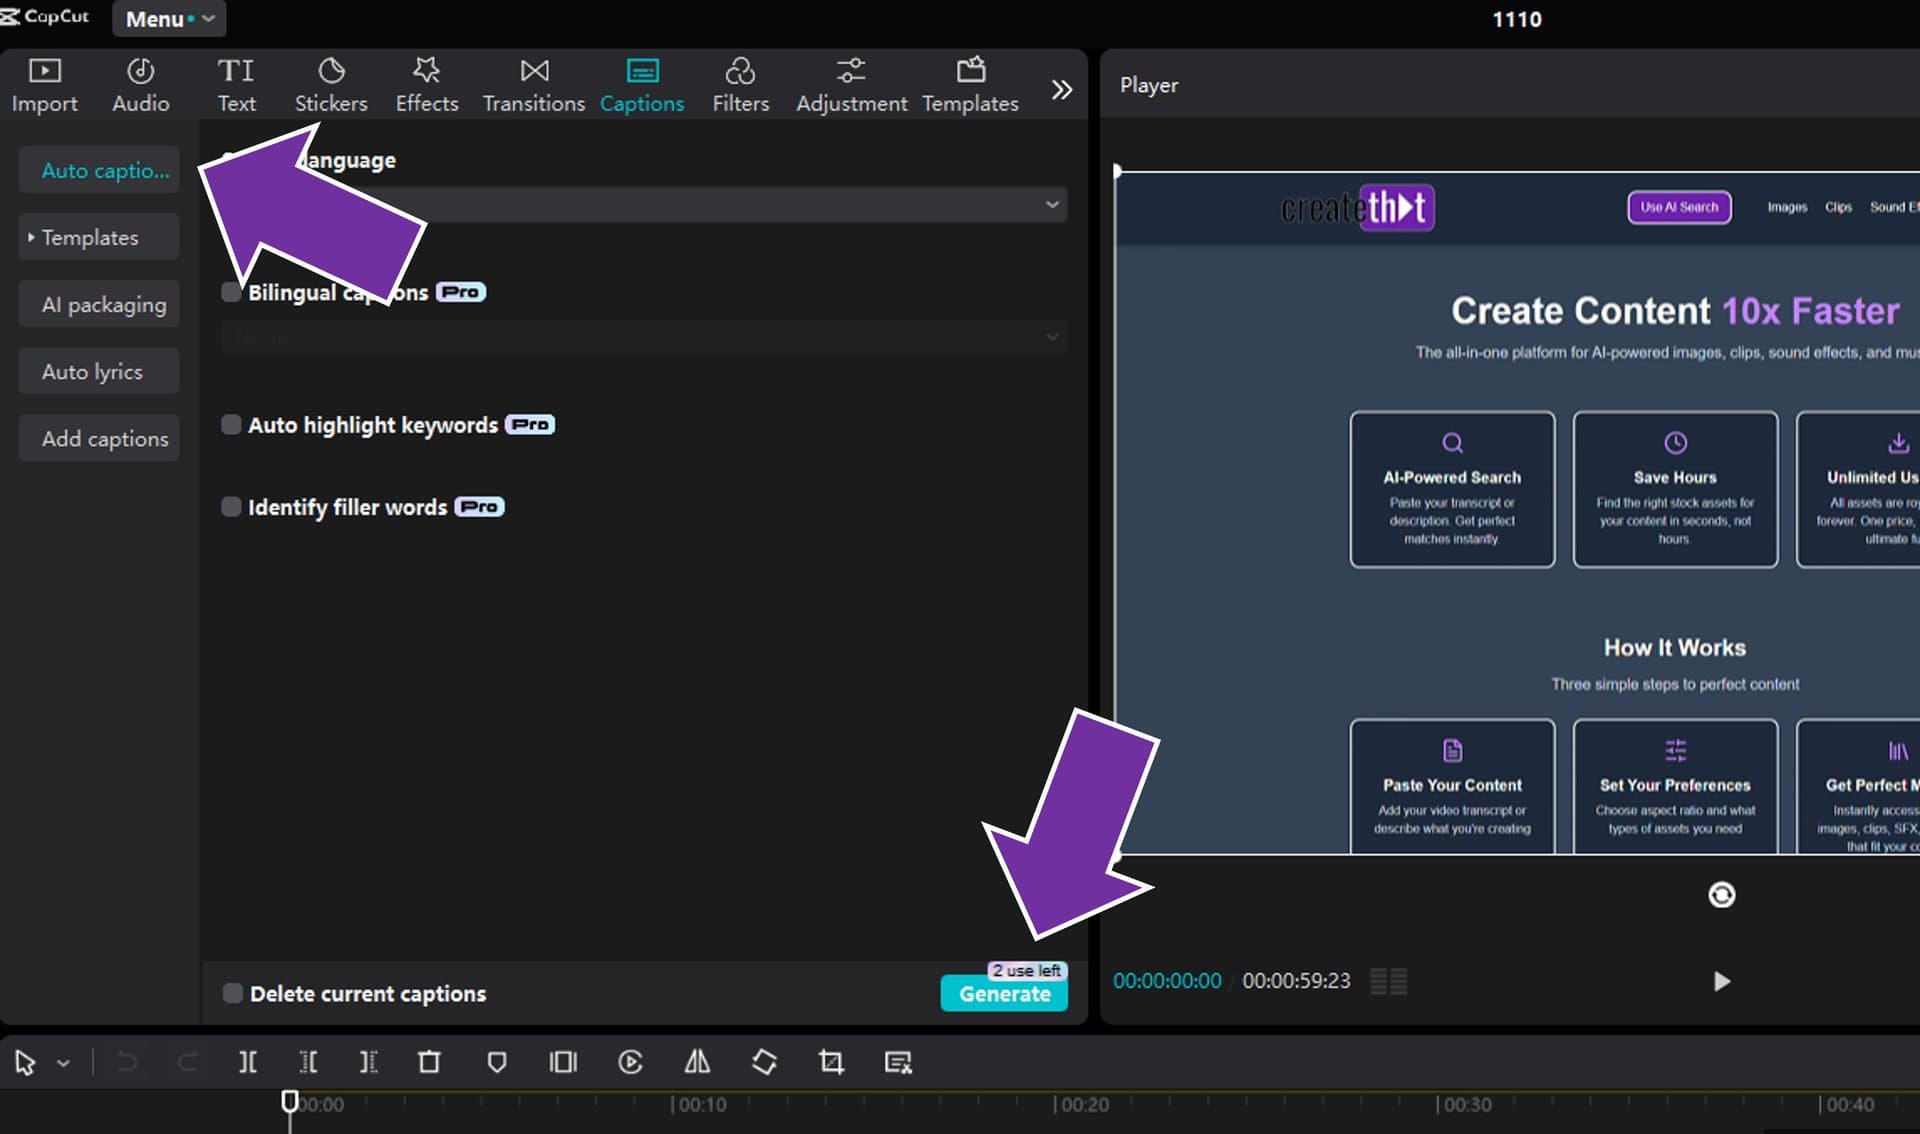Open the player grid ratio icon
The width and height of the screenshot is (1920, 1134).
(x=1388, y=981)
